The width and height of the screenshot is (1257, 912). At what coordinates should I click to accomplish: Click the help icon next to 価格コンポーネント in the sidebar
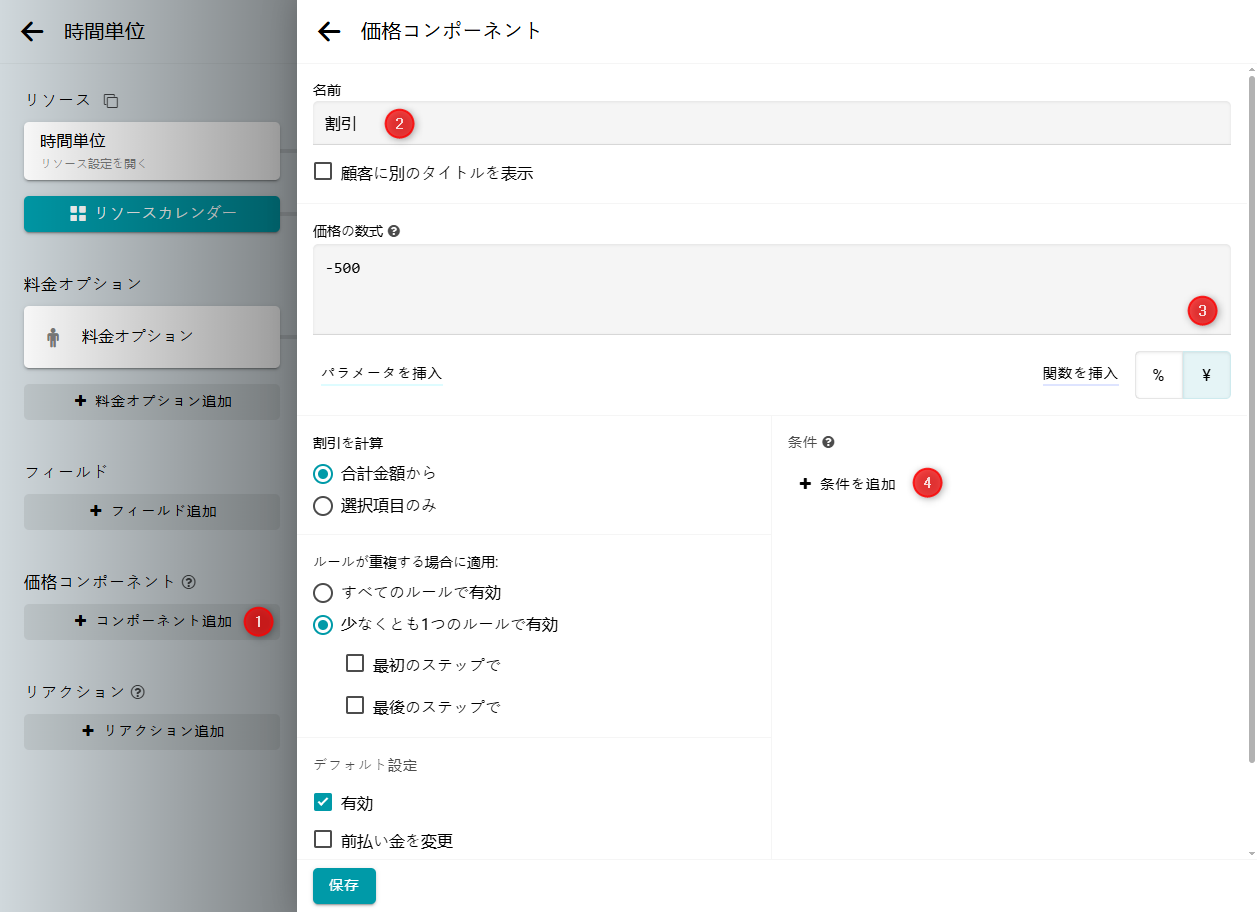click(x=189, y=581)
